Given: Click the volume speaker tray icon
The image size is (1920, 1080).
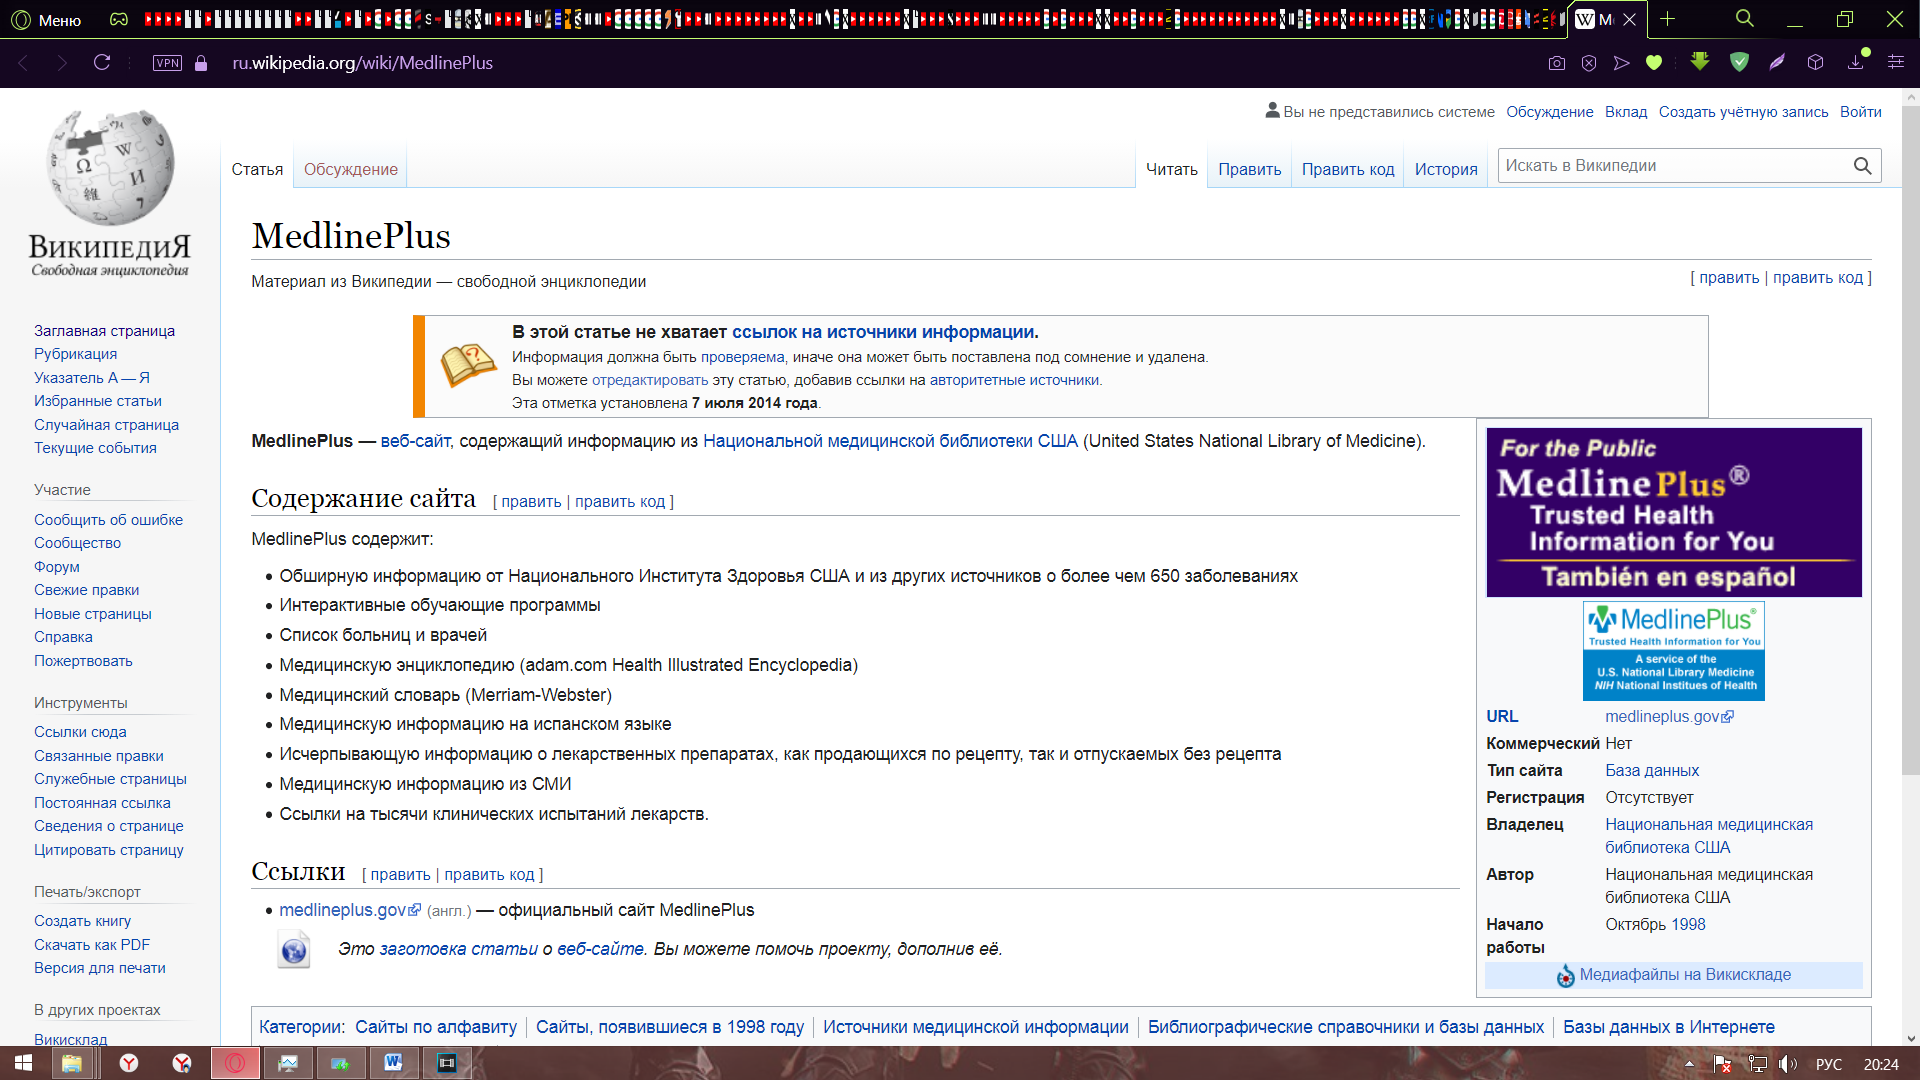Looking at the screenshot, I should click(1789, 1064).
